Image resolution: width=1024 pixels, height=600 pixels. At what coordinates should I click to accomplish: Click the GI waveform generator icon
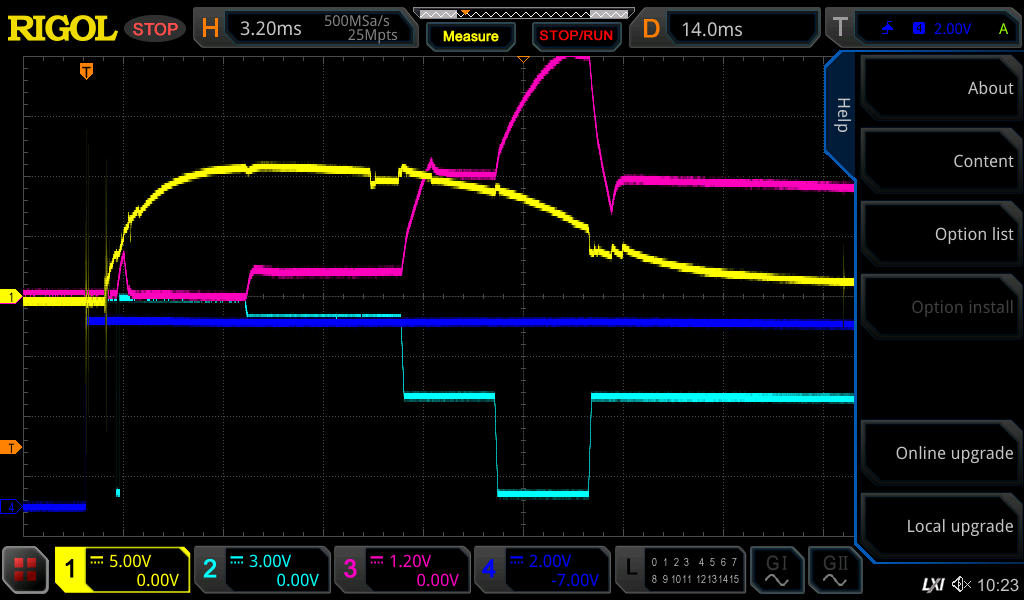click(777, 570)
